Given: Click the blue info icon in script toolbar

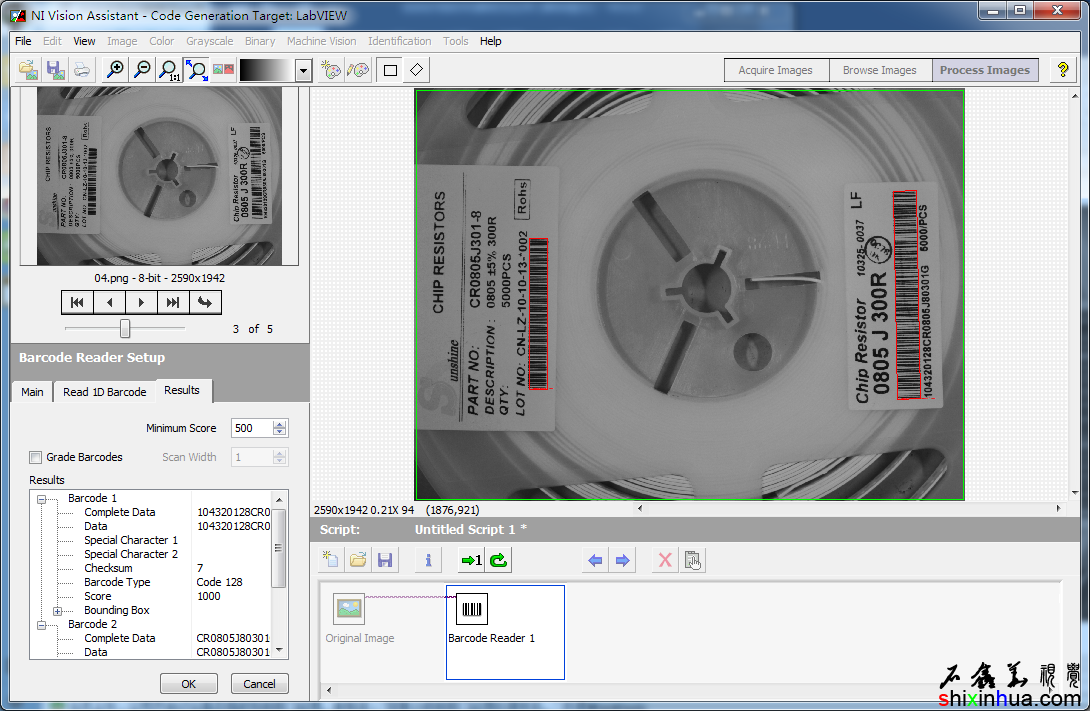Looking at the screenshot, I should pyautogui.click(x=428, y=560).
